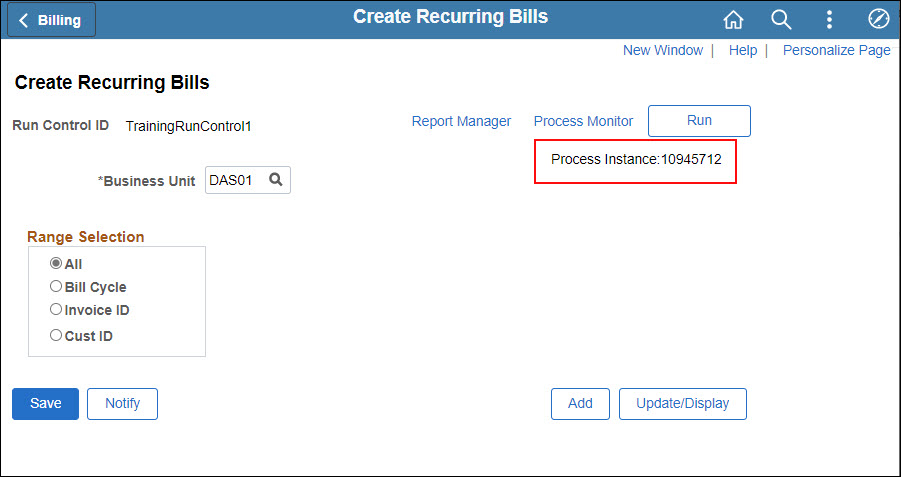Click inside the Business Unit field
Viewport: 901px width, 477px height.
pos(234,180)
